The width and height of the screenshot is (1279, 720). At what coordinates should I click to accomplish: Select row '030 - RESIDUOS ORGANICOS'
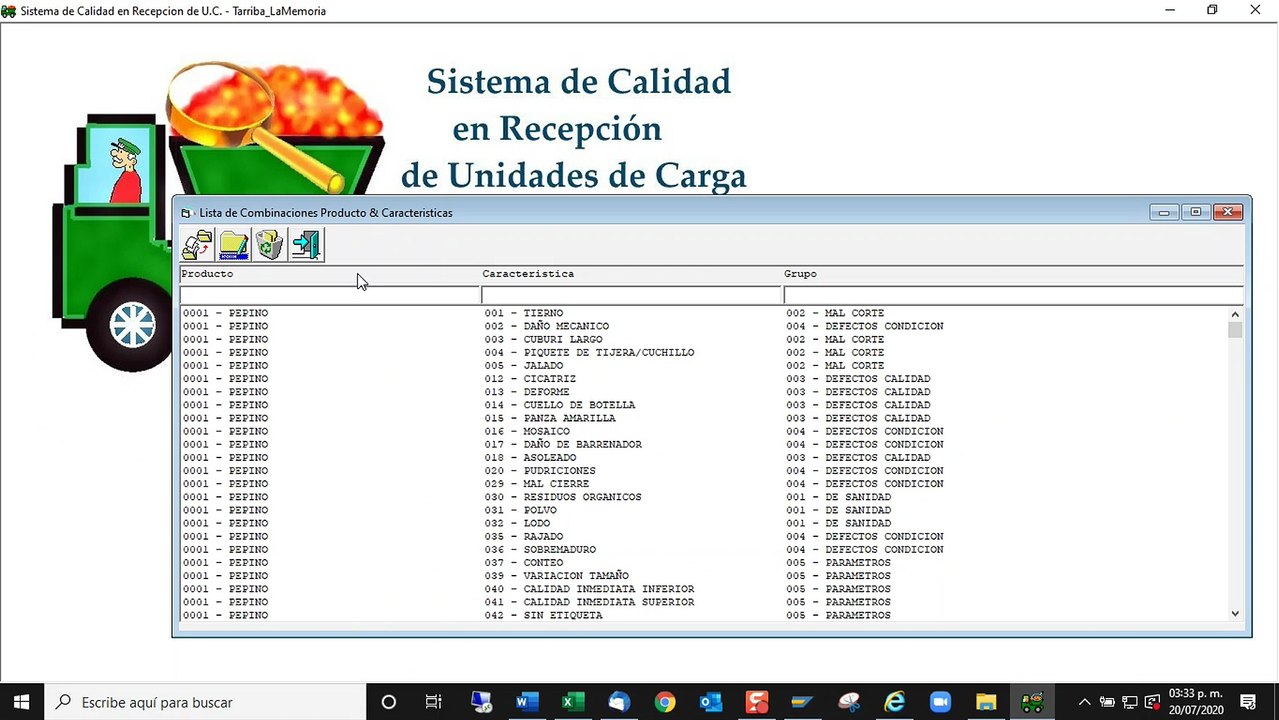(703, 497)
